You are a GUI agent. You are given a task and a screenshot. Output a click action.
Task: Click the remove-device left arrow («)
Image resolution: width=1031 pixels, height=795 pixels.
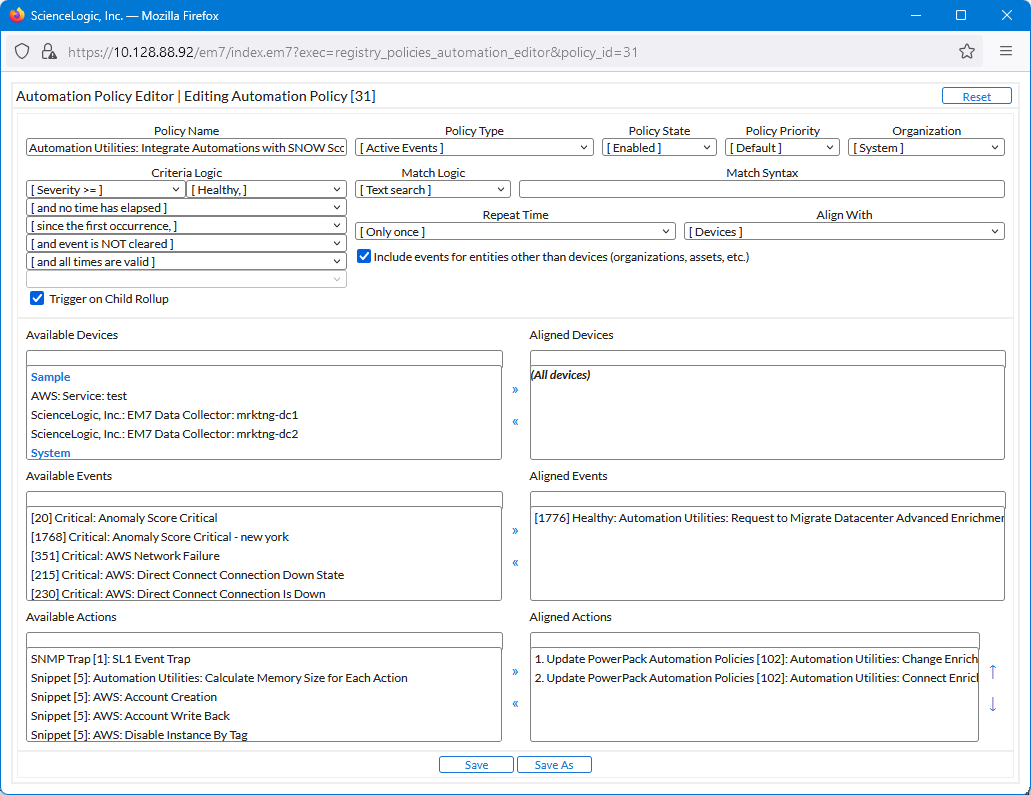coord(515,422)
